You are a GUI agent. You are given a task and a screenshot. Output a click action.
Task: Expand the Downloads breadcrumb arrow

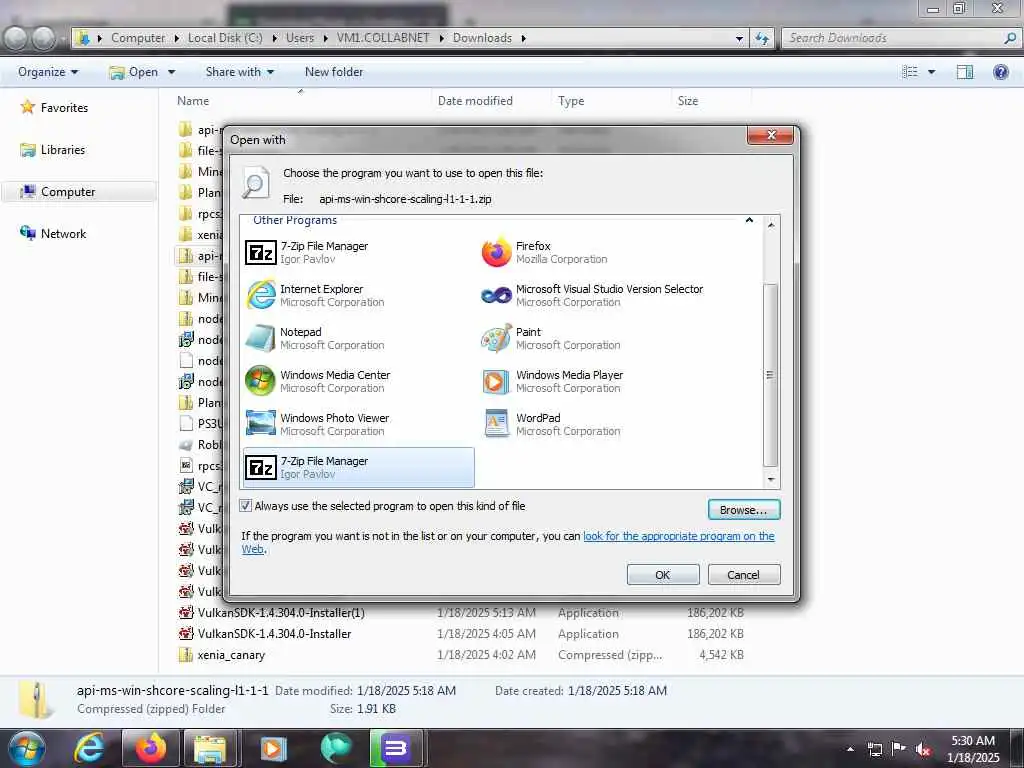click(x=524, y=39)
